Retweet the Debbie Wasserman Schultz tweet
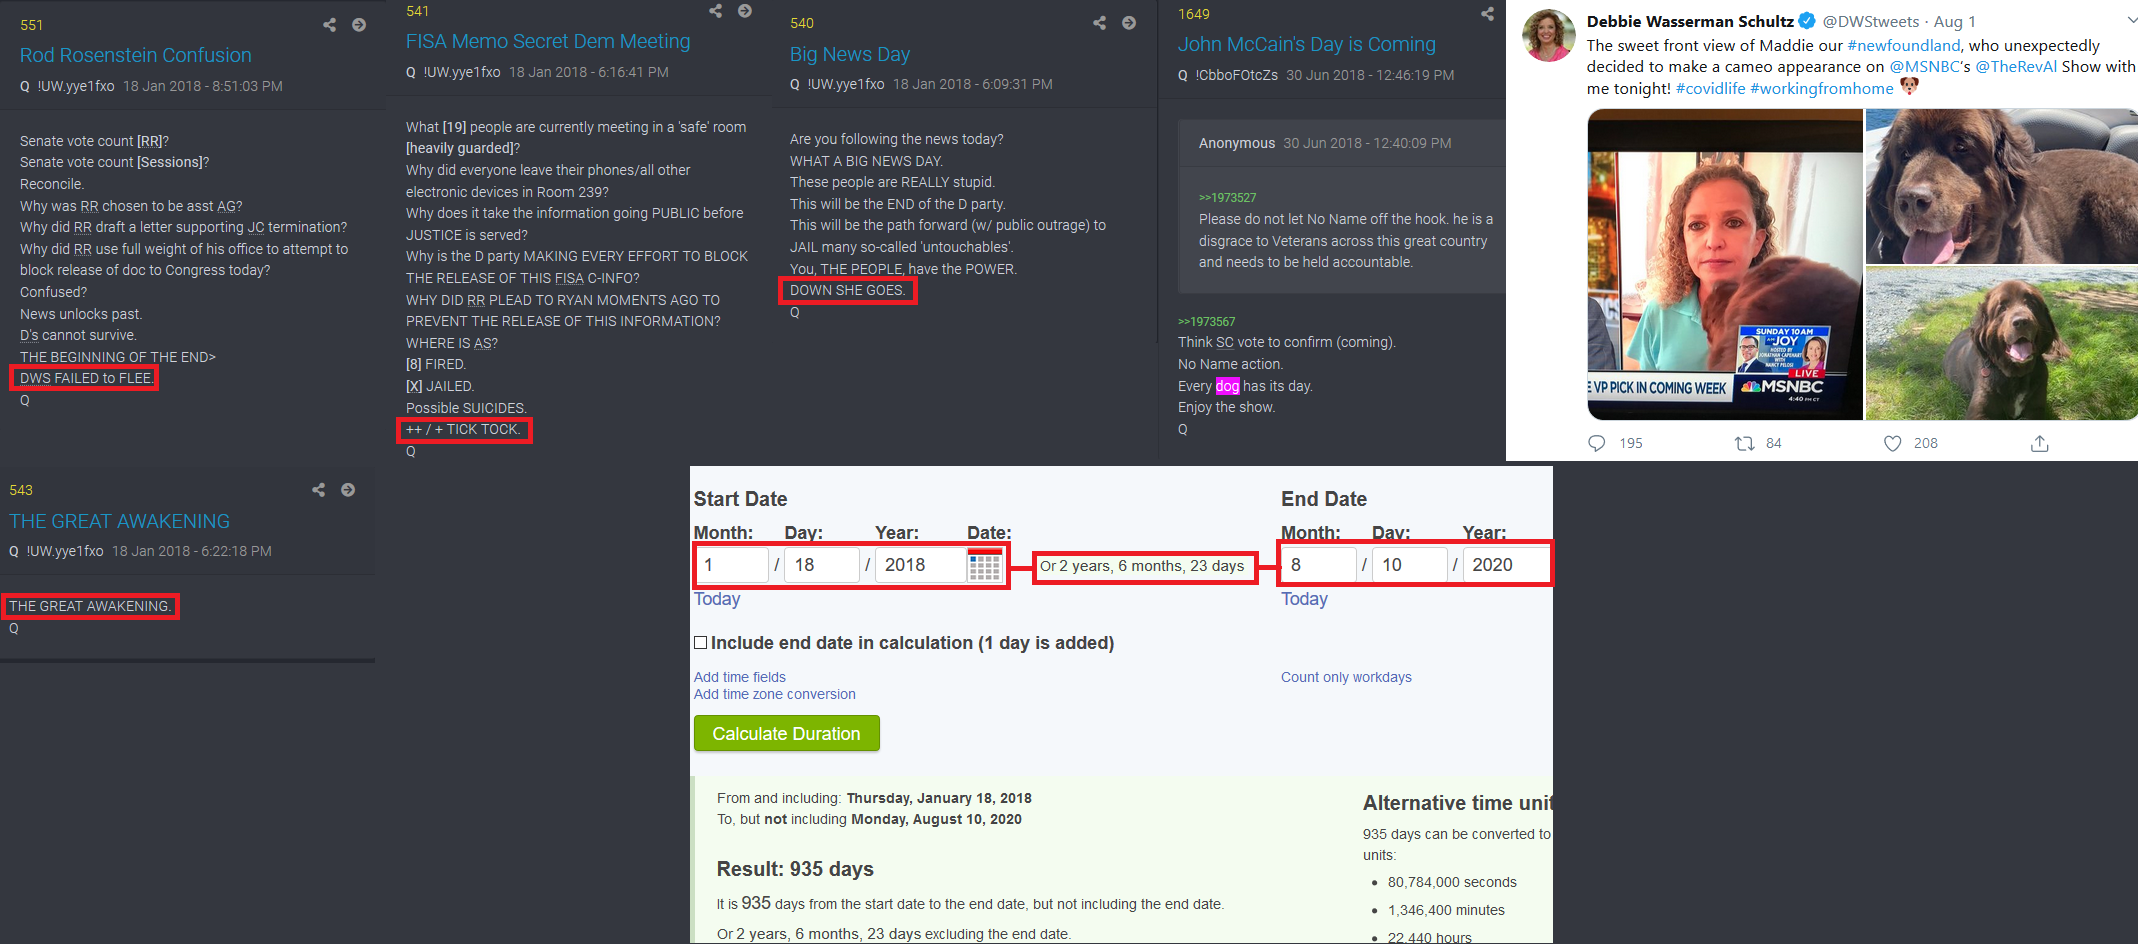The image size is (2138, 944). [1744, 443]
